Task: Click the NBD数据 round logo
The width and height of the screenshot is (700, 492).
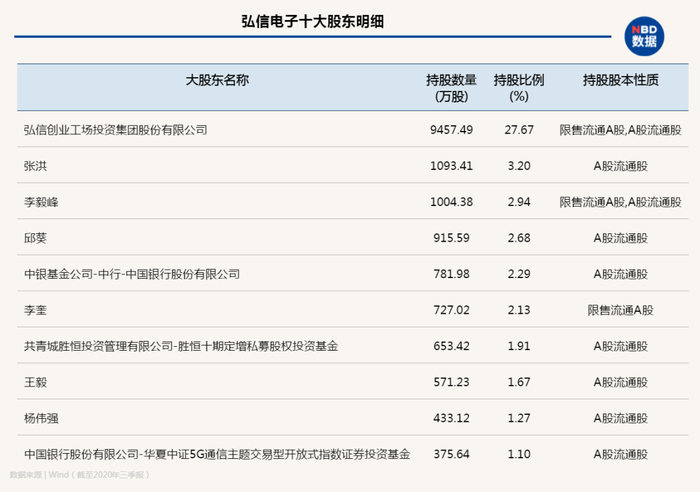Action: pyautogui.click(x=644, y=37)
